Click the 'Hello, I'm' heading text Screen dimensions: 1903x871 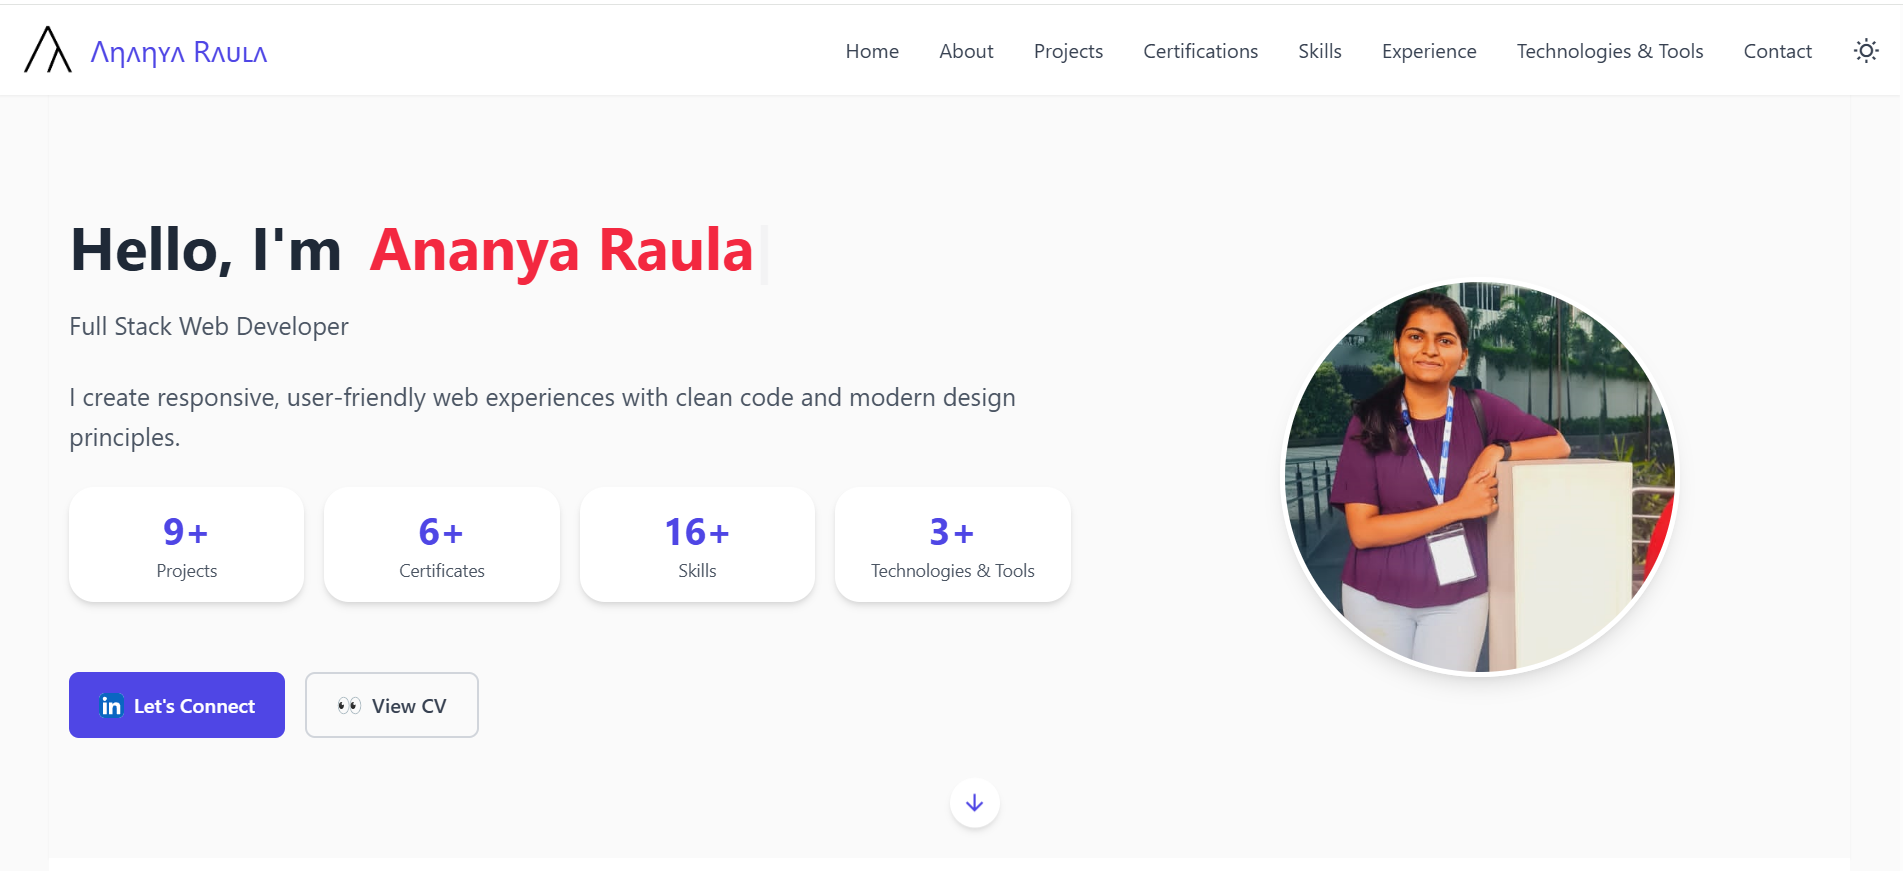(206, 250)
